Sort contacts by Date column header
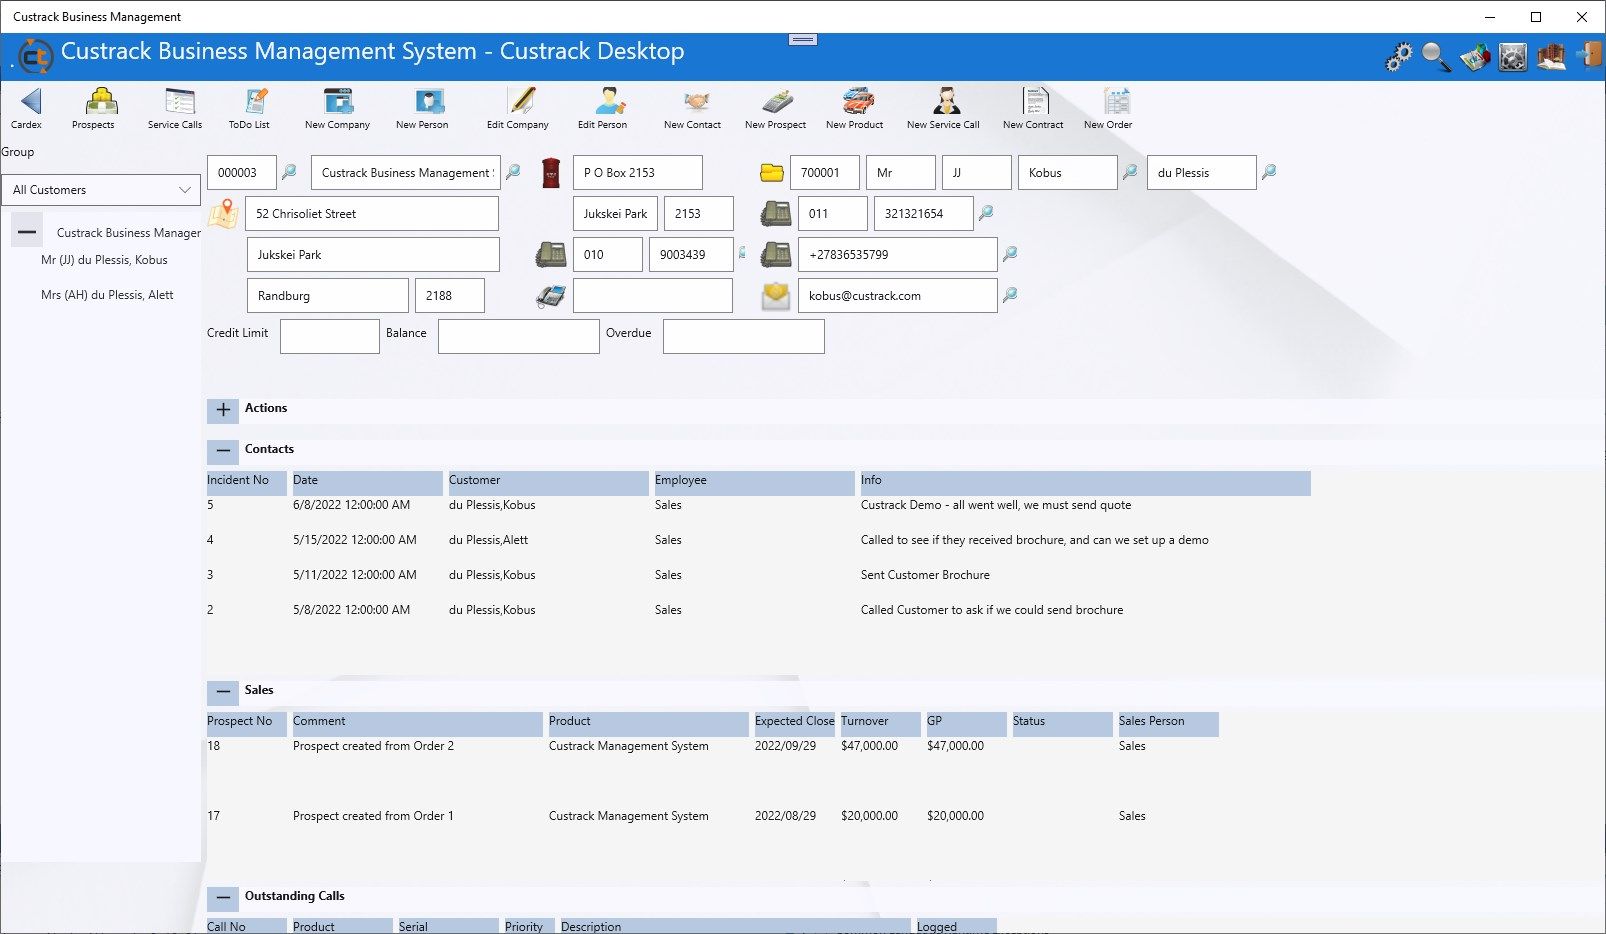Screen dimensions: 1606x934 pos(367,483)
